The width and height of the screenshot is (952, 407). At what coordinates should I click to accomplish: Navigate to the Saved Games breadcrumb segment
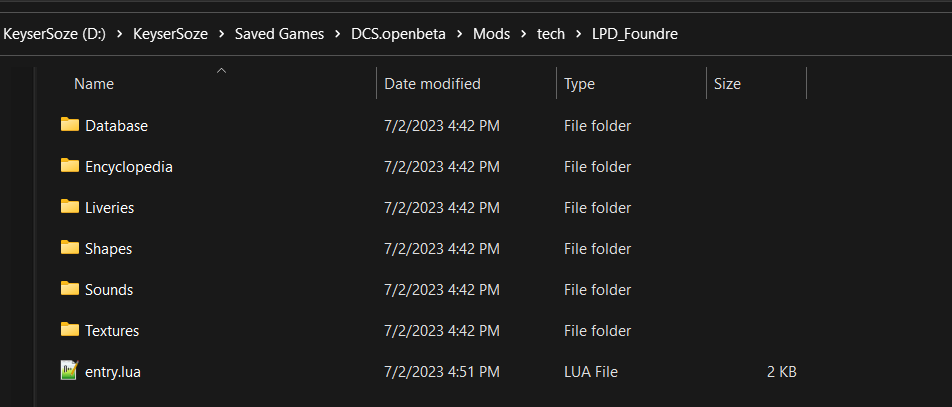pos(279,34)
